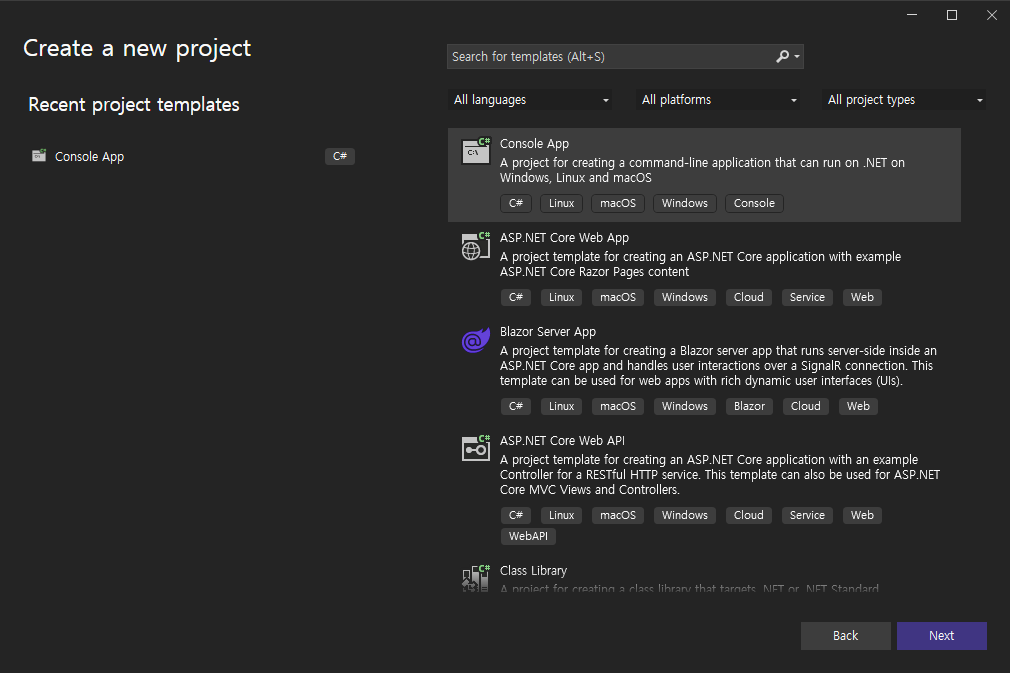Click macOS tag under ASP.NET Core Web API

click(618, 515)
